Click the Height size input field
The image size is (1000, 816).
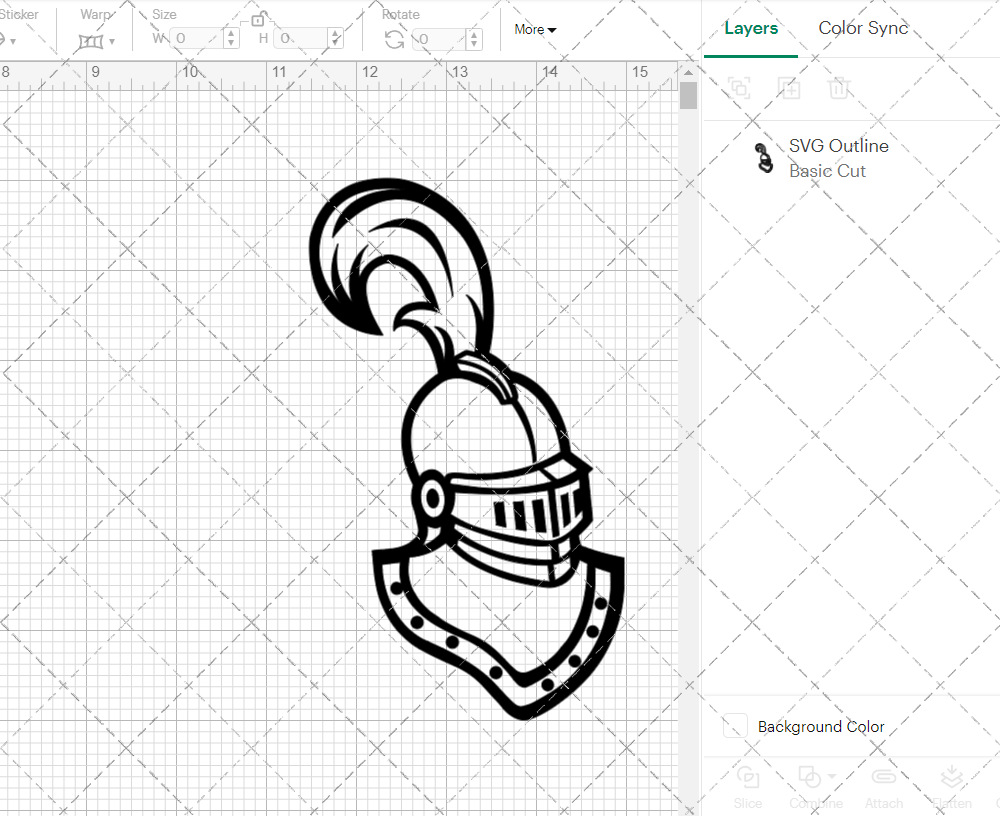(x=302, y=38)
